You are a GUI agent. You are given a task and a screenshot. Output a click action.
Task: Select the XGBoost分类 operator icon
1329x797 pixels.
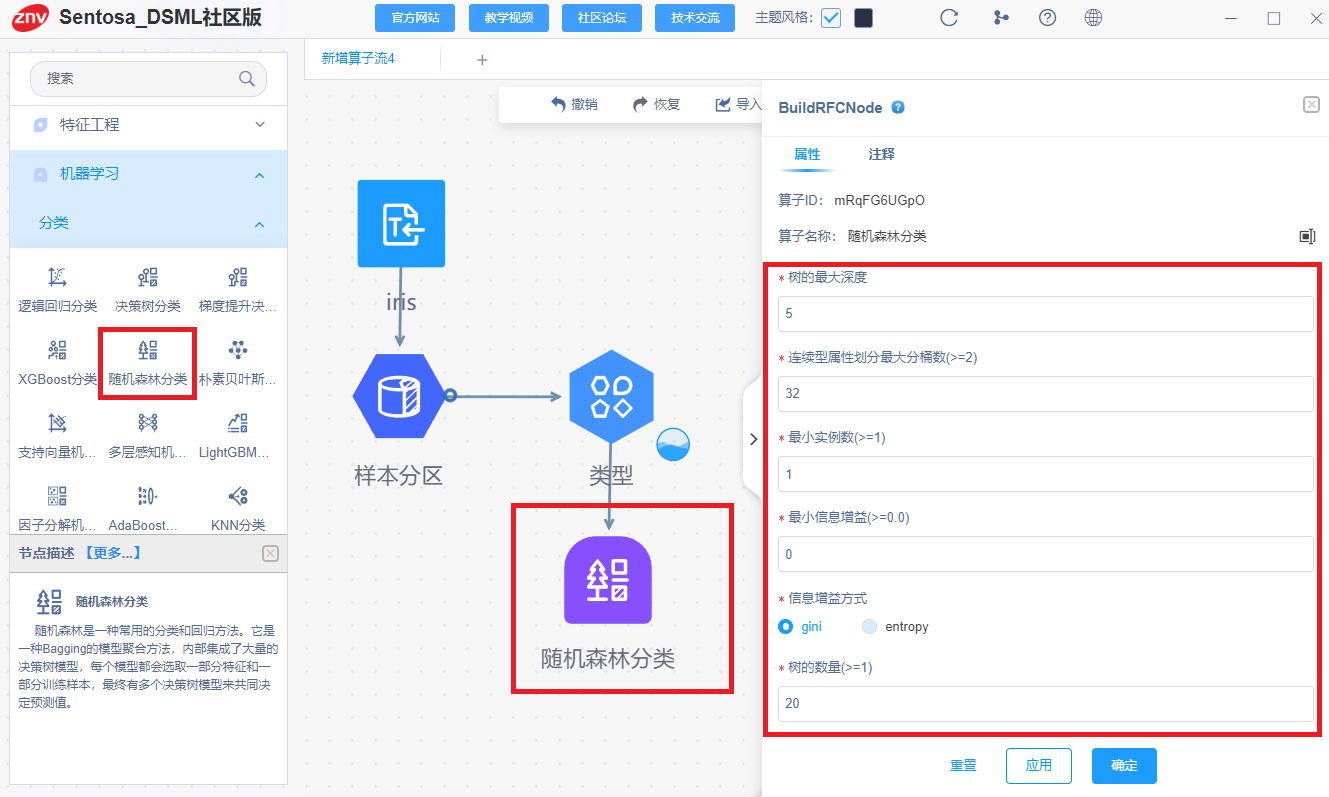click(58, 350)
